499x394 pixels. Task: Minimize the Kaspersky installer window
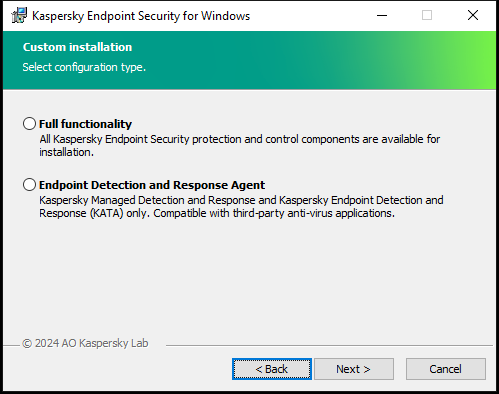pos(382,15)
